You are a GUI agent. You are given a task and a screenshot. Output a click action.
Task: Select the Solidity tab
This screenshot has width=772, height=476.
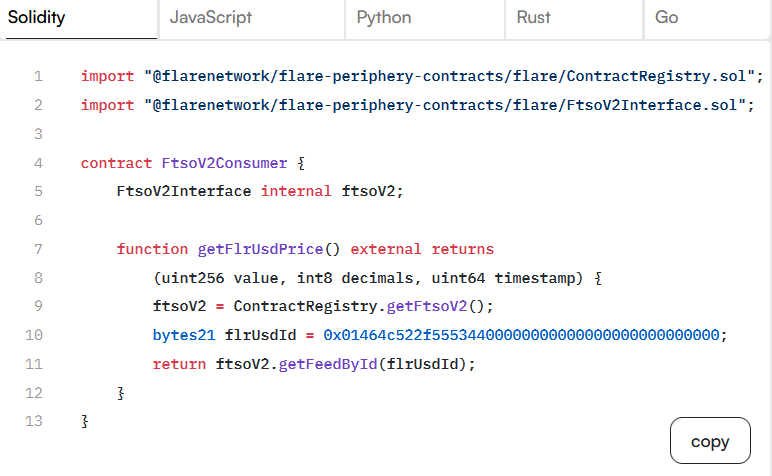coord(37,18)
